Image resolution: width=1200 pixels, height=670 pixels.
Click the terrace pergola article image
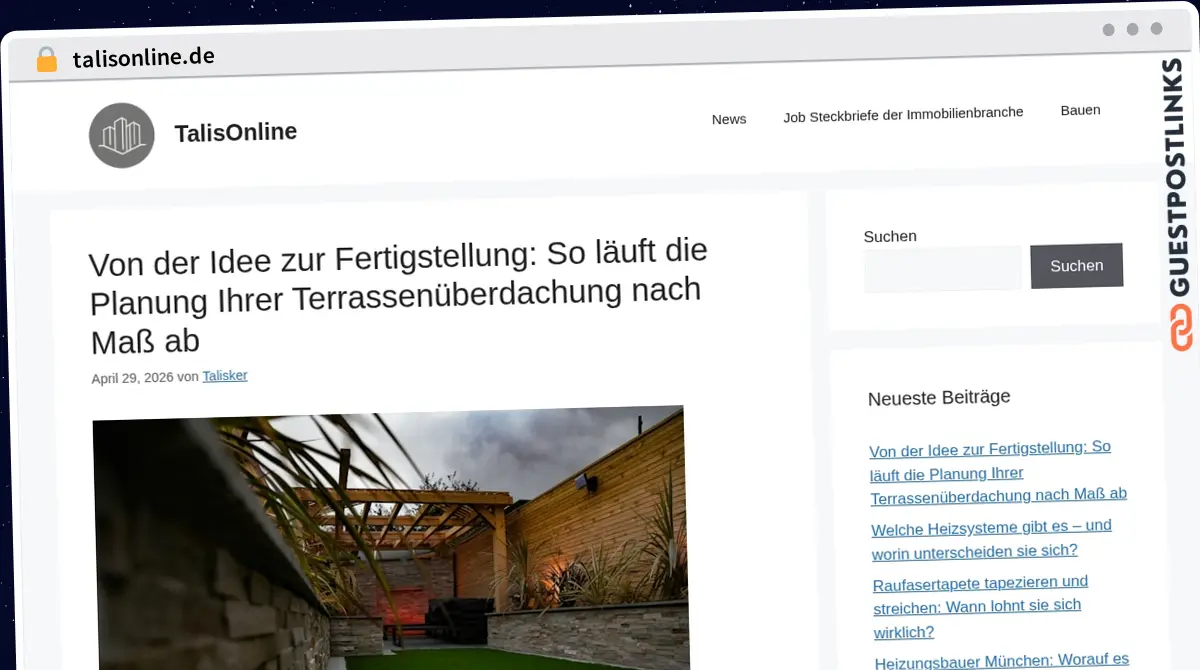coord(390,540)
